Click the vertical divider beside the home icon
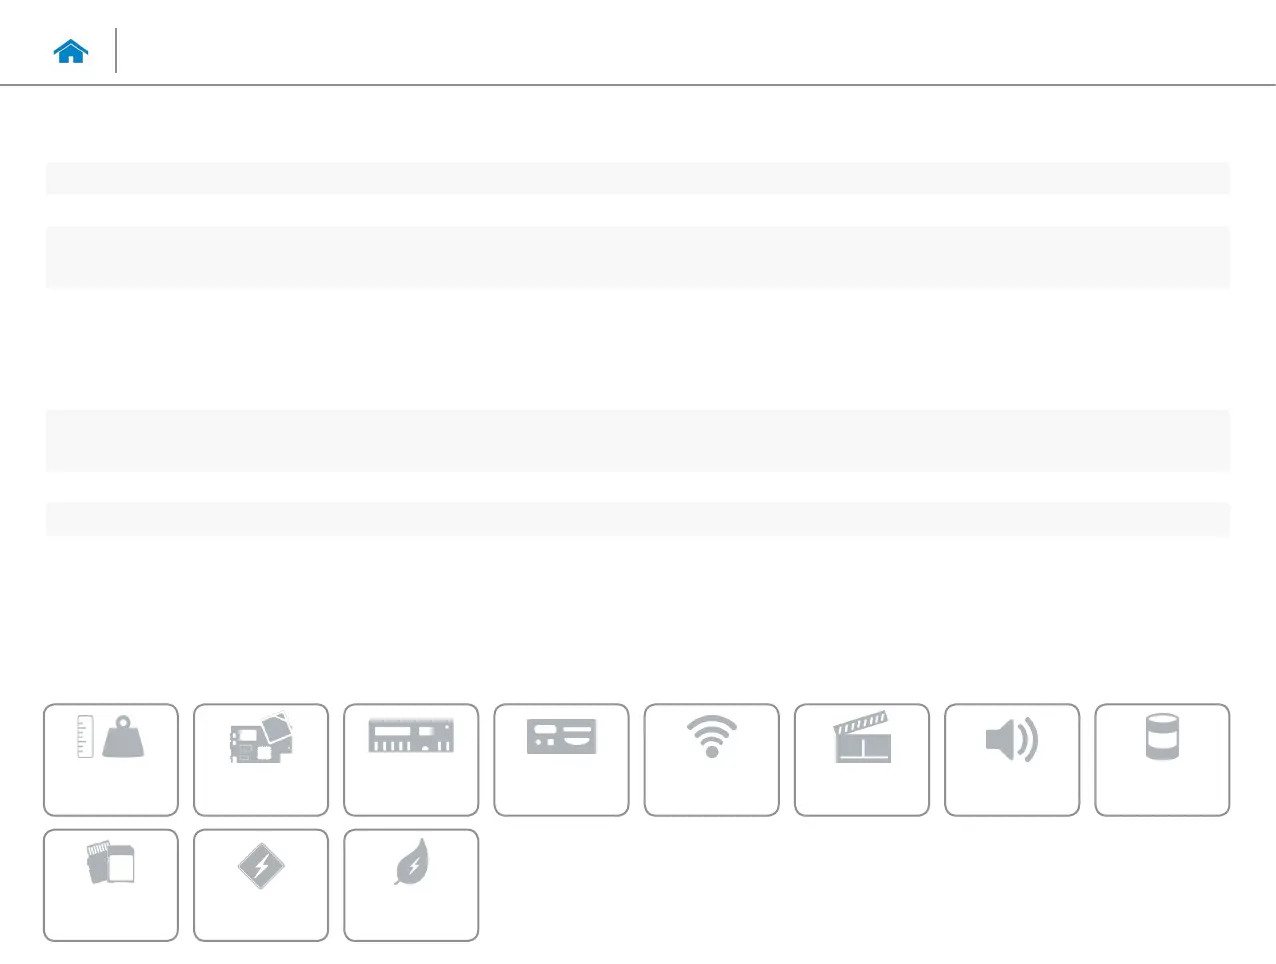This screenshot has height=964, width=1276. [x=116, y=50]
